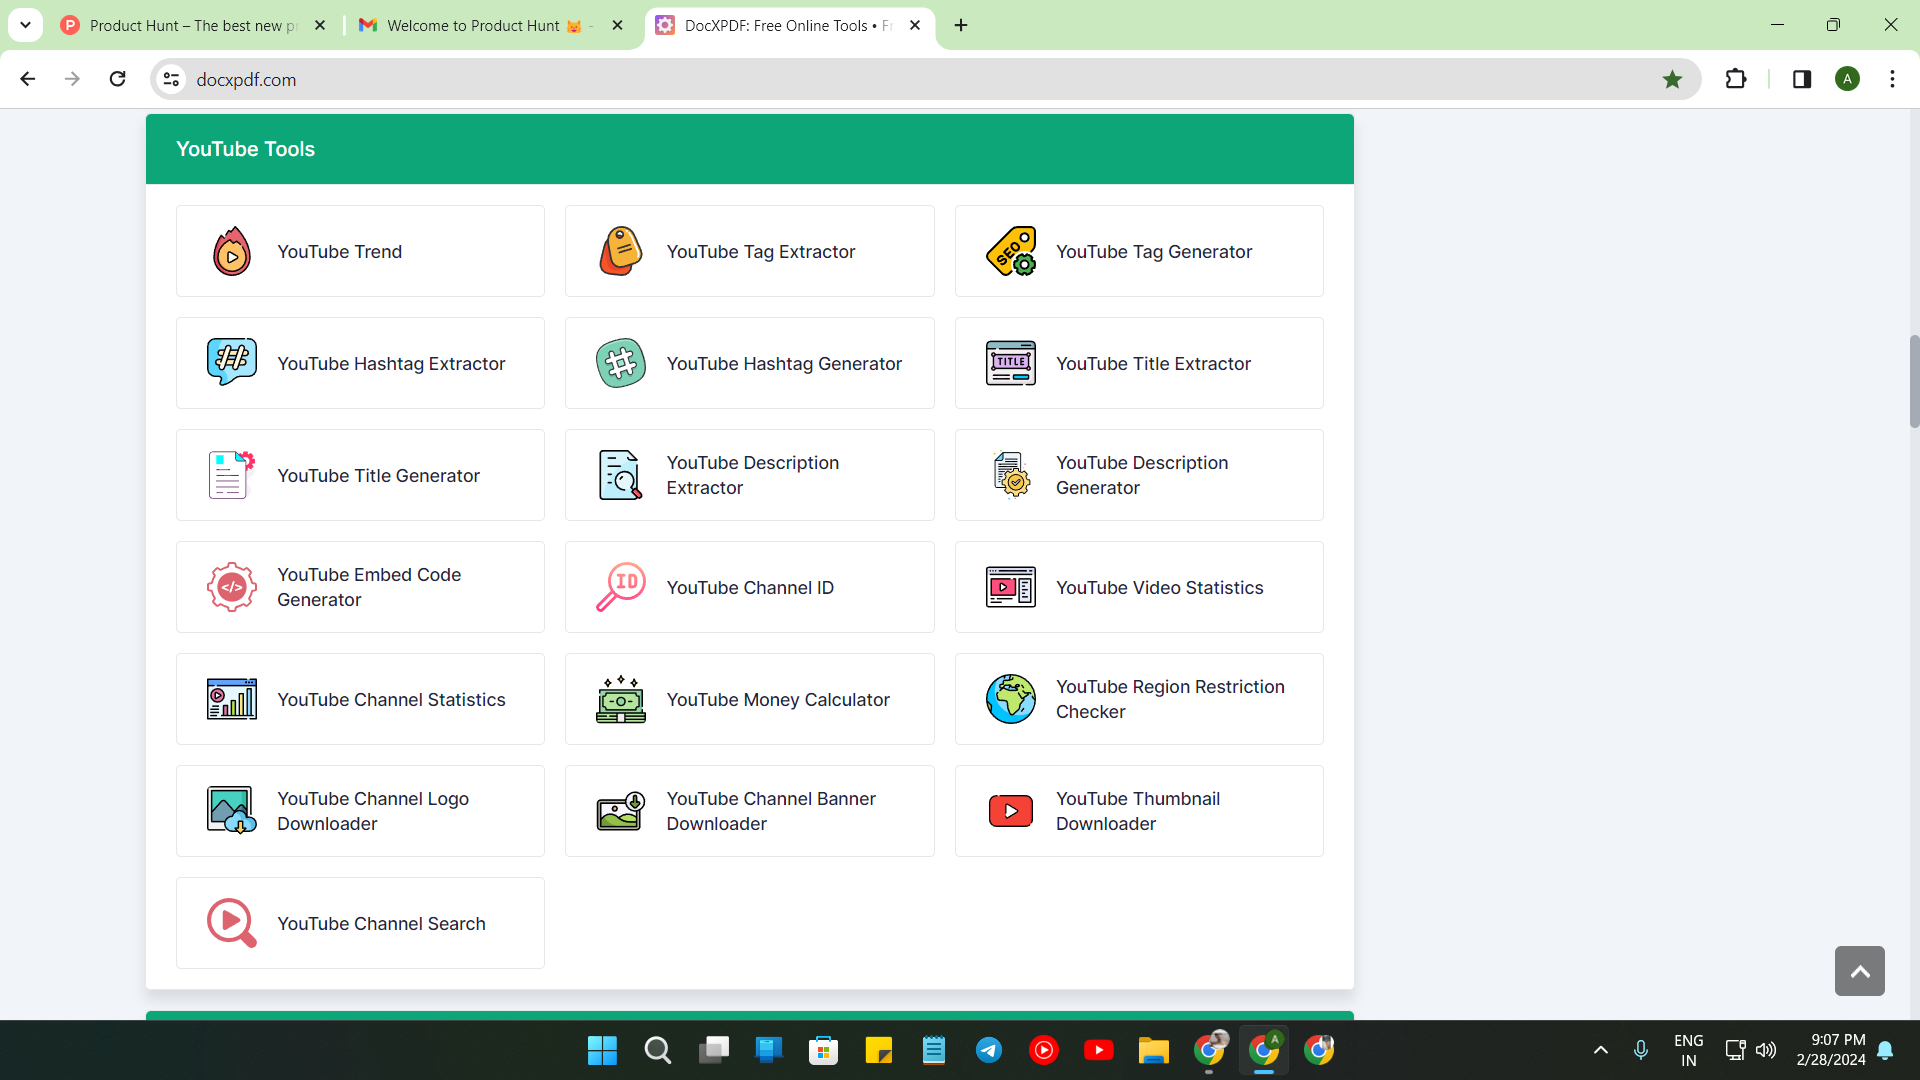
Task: Click the YouTube Tools section header
Action: pos(750,149)
